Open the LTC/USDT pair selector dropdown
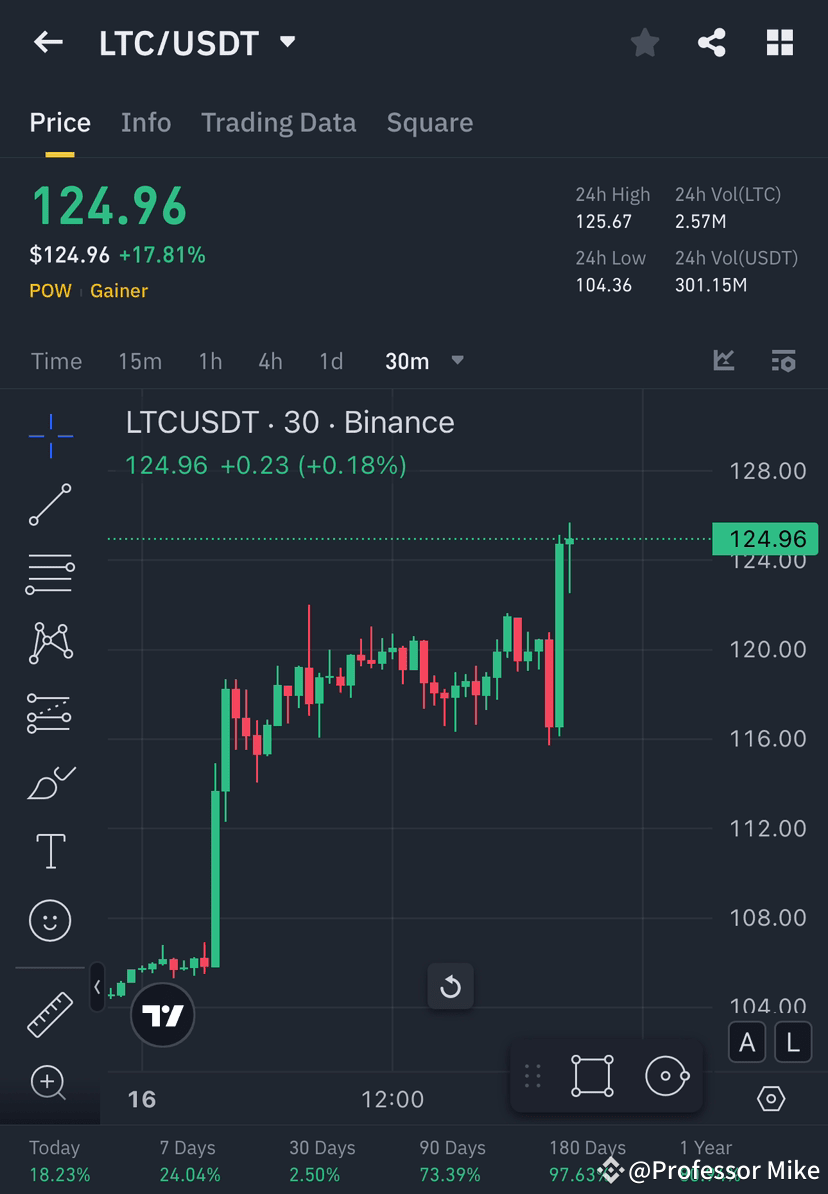The height and width of the screenshot is (1194, 828). 286,42
